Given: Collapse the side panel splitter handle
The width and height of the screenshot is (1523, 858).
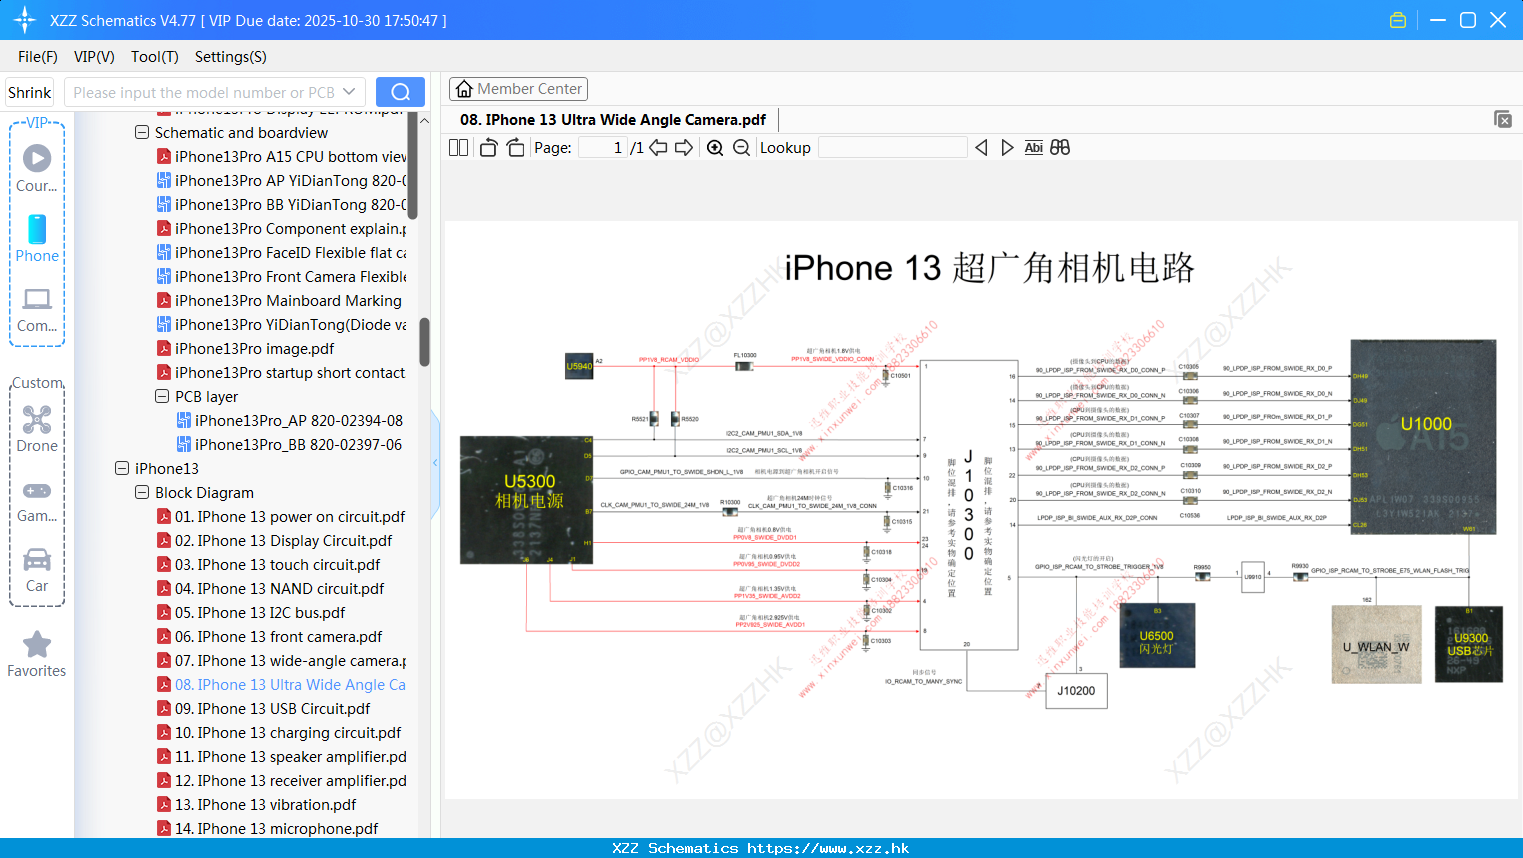Looking at the screenshot, I should (x=435, y=463).
